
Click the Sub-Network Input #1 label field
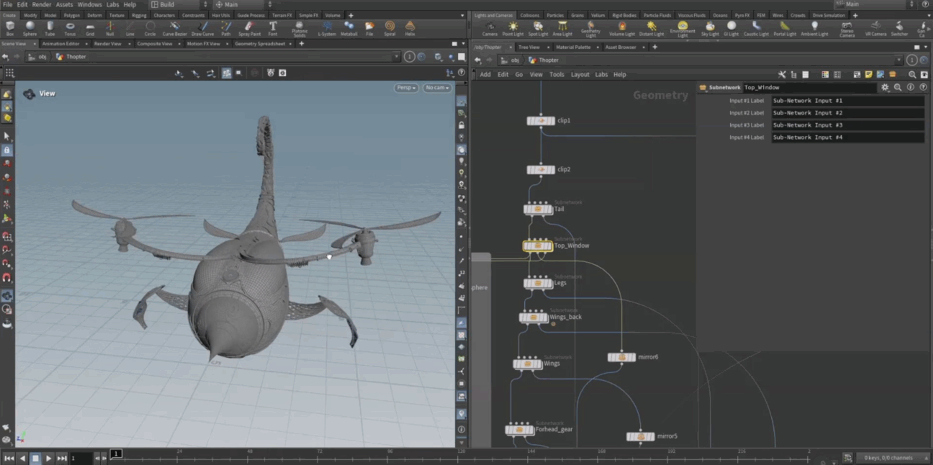point(846,101)
